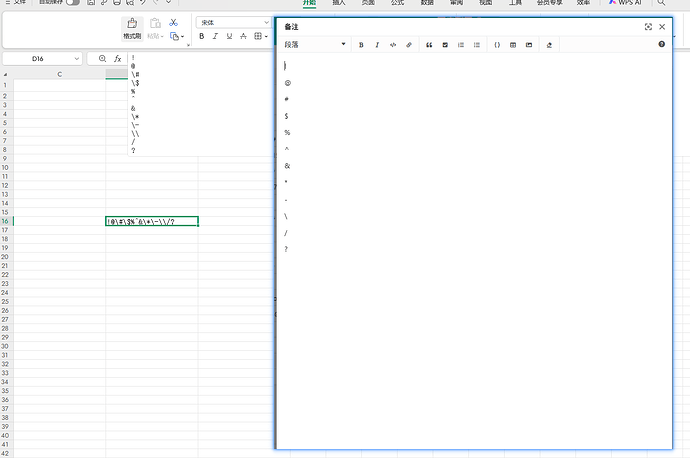
Task: Insert a link in the 备注 editor
Action: [409, 45]
